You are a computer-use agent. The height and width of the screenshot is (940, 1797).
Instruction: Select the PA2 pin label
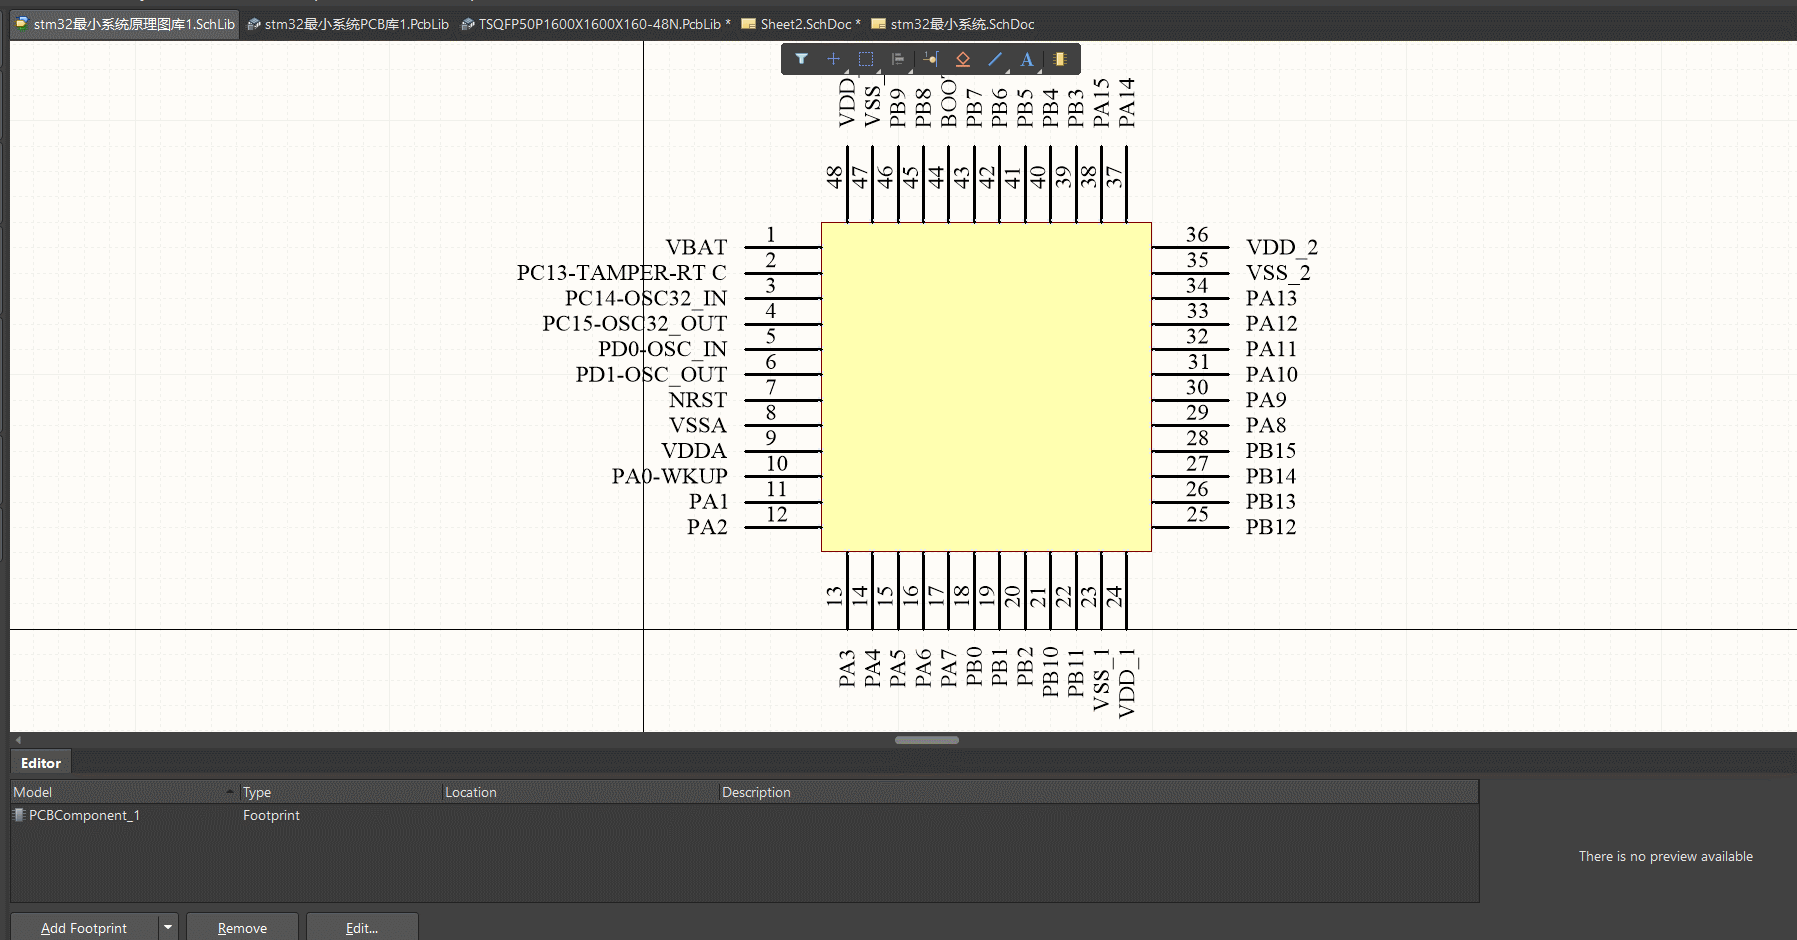(x=707, y=527)
